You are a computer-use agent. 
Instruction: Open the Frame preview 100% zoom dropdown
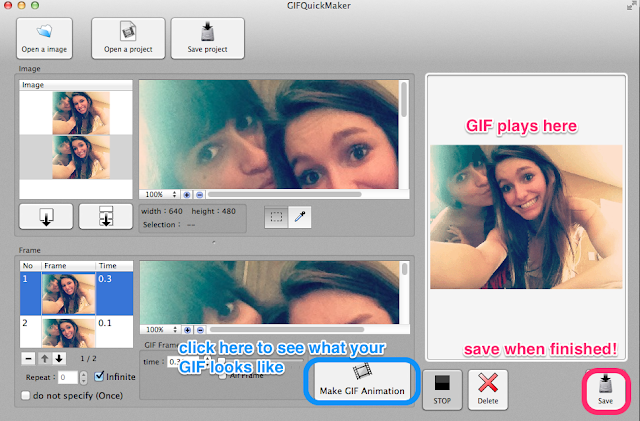pyautogui.click(x=163, y=330)
